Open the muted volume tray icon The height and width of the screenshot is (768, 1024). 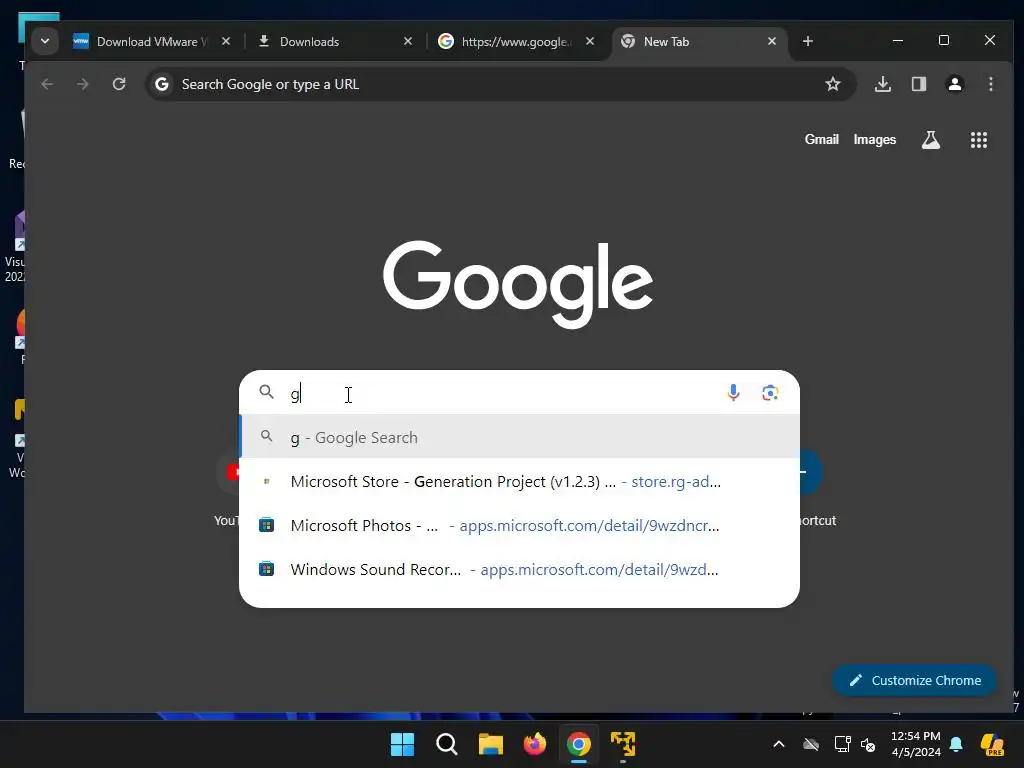point(868,744)
